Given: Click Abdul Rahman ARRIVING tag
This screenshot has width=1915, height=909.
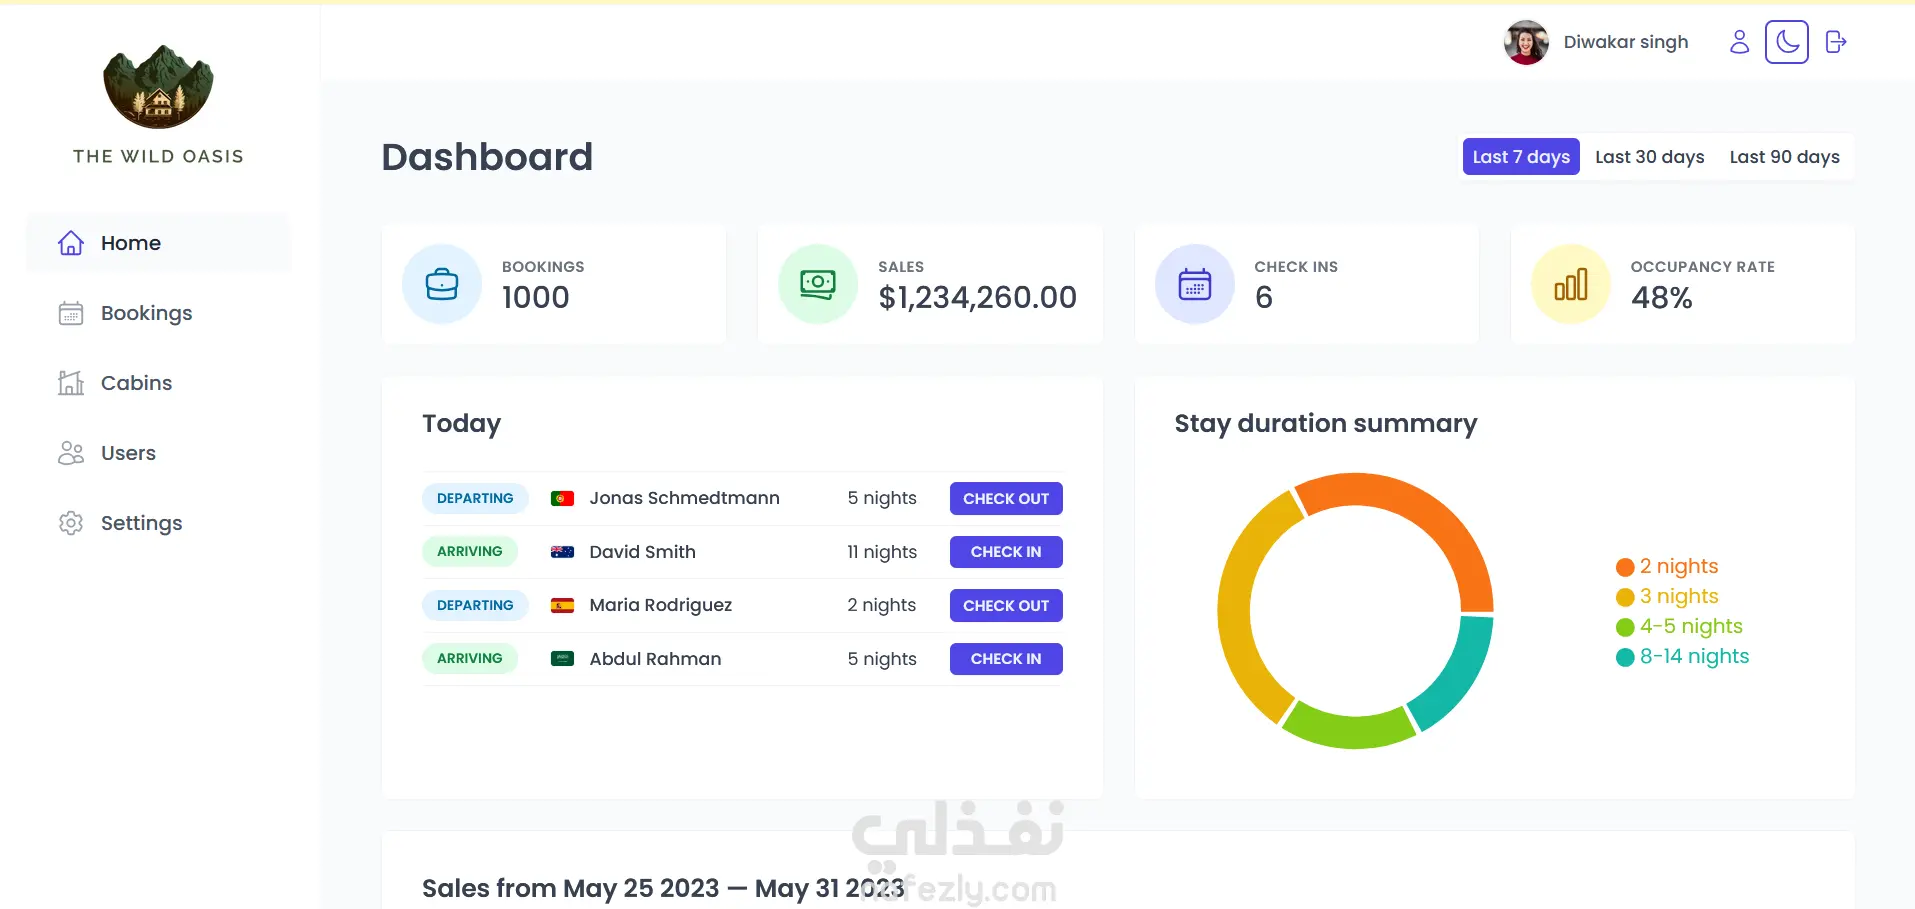Looking at the screenshot, I should coord(470,659).
